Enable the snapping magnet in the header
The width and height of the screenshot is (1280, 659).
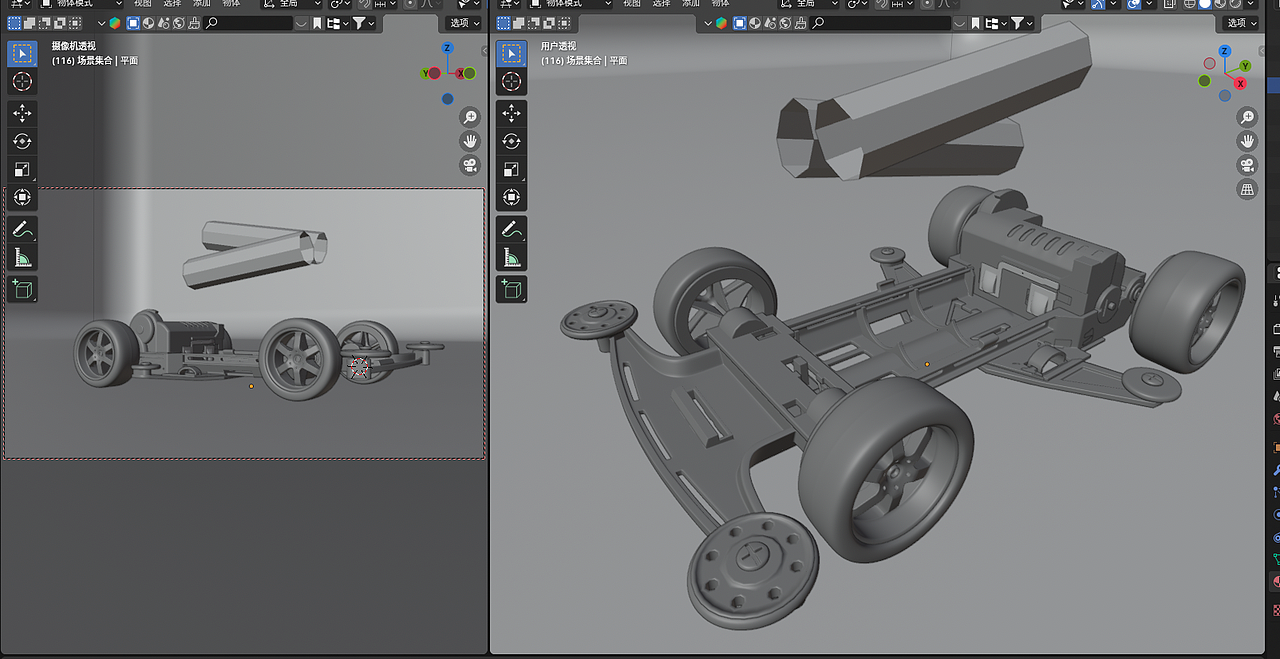point(882,5)
